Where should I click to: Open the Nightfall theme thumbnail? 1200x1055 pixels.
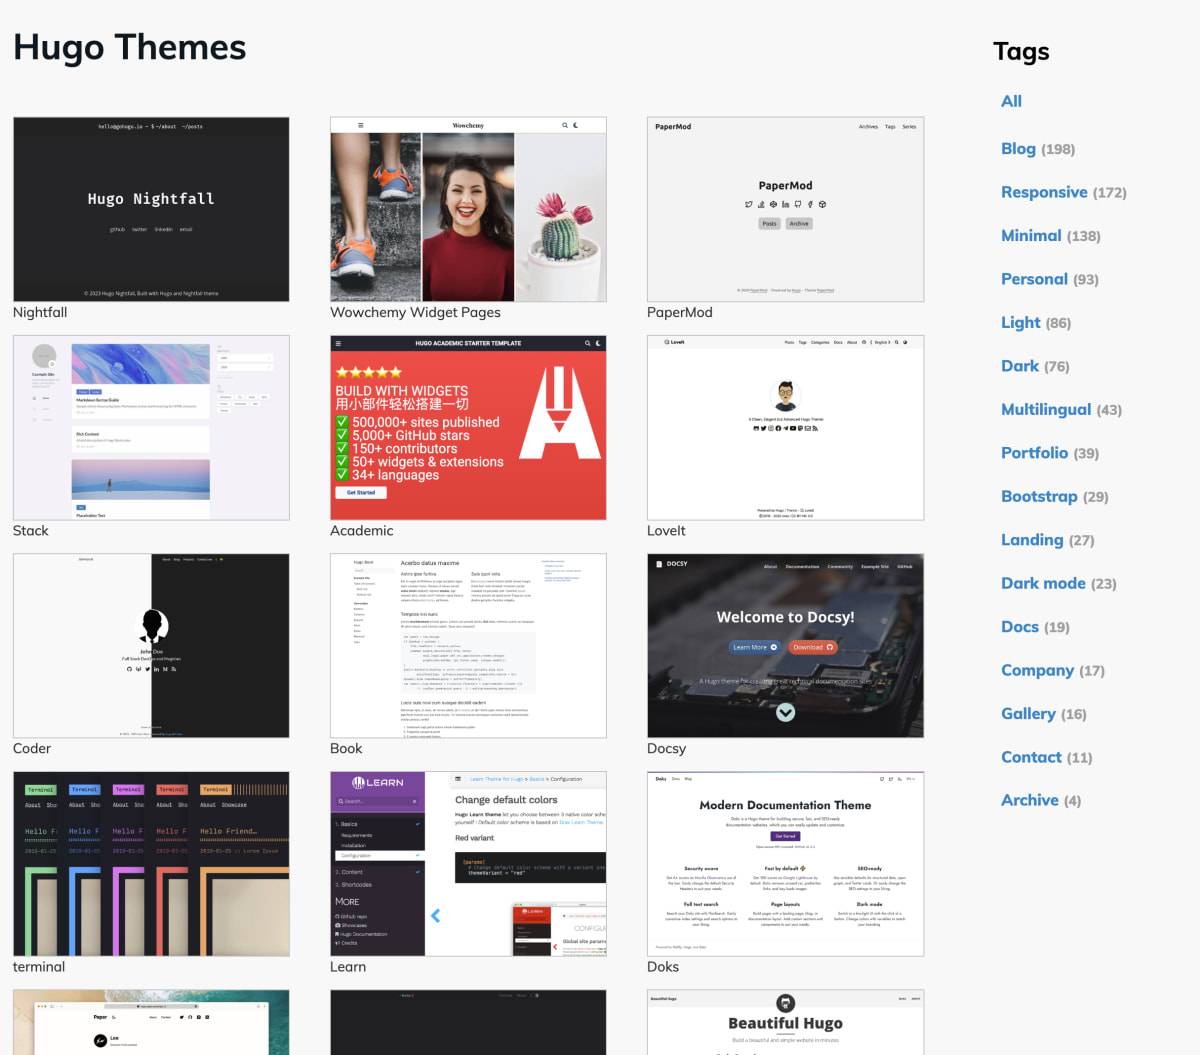[151, 209]
